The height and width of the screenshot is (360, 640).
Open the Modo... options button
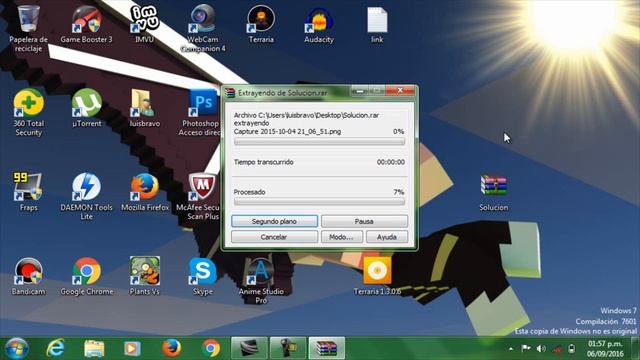point(342,237)
